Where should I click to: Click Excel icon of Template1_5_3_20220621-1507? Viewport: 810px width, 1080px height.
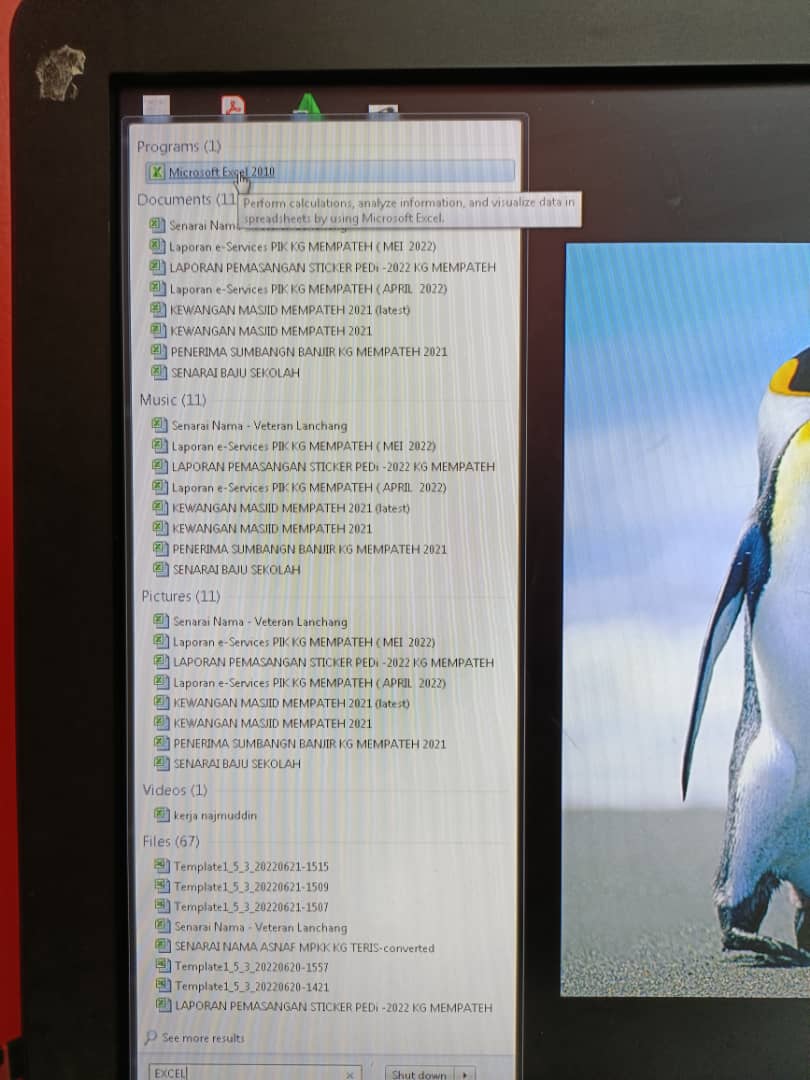pyautogui.click(x=162, y=906)
